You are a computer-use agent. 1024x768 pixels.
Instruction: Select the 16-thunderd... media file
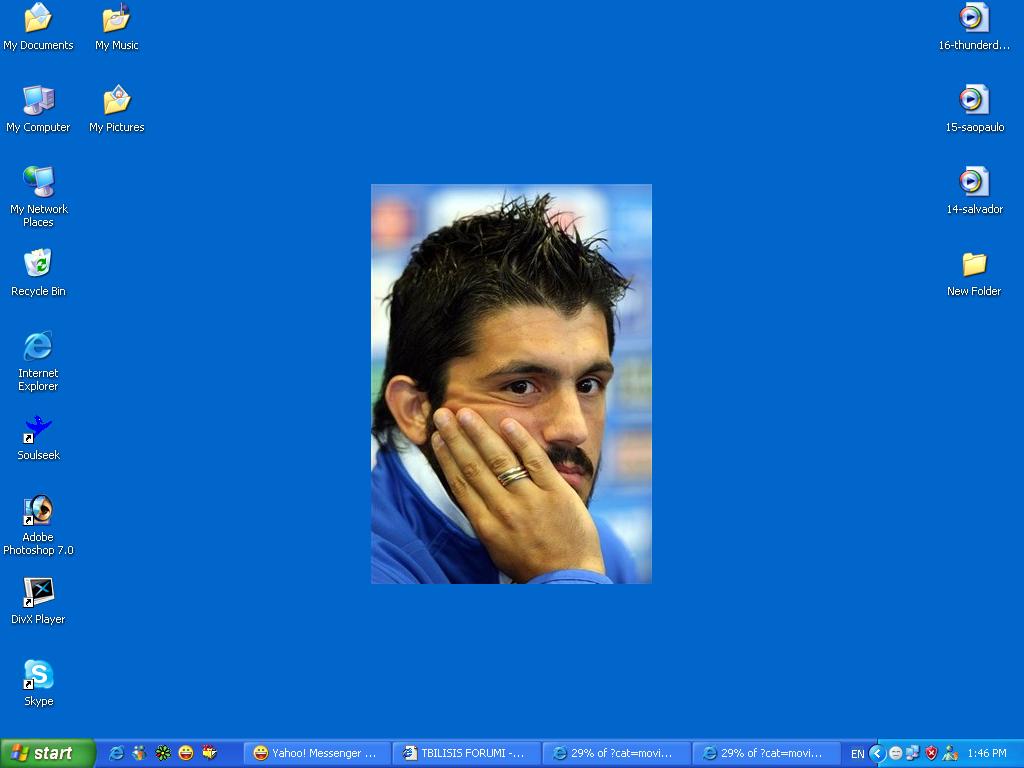(x=973, y=20)
